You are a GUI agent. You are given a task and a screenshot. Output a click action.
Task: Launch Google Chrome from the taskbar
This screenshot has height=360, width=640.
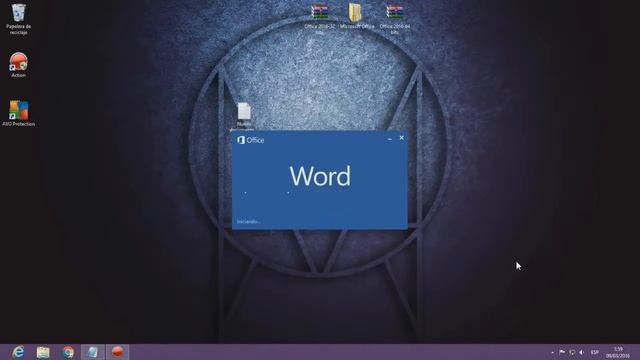click(68, 352)
